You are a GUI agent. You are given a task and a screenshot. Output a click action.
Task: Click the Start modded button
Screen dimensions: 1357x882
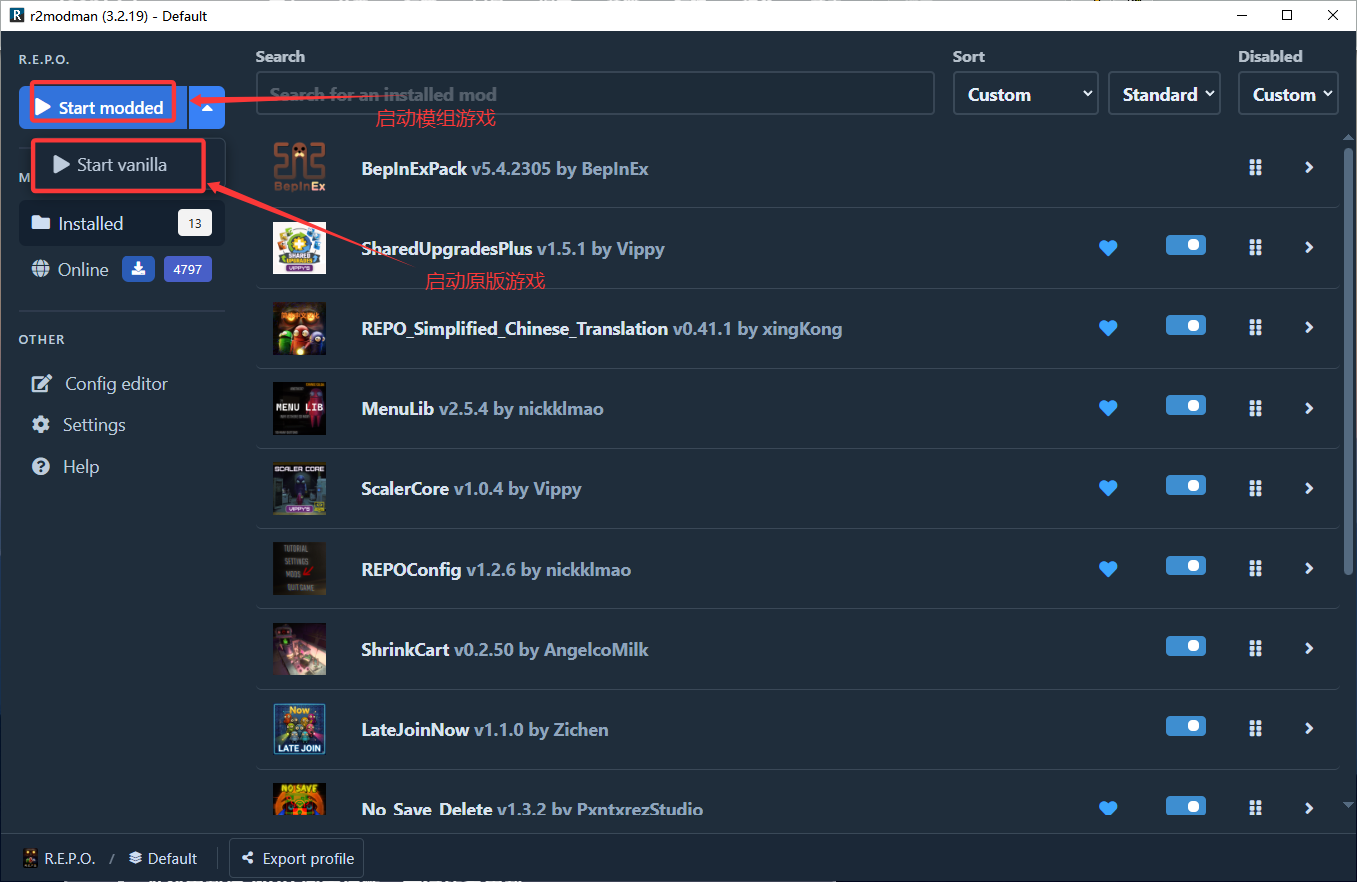103,107
